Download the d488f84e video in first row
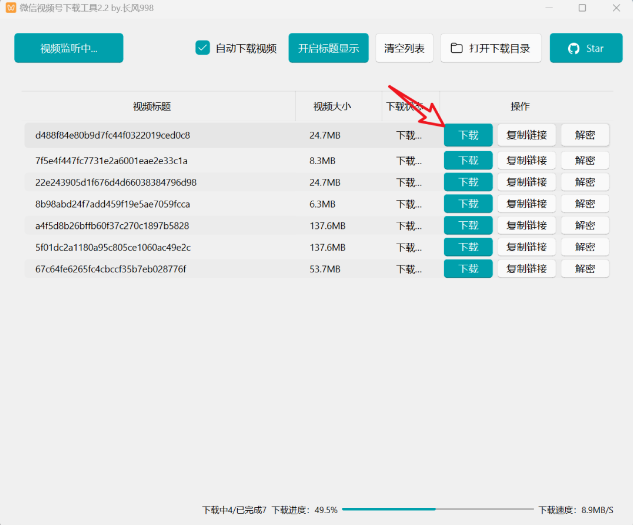The height and width of the screenshot is (525, 633). coord(468,135)
